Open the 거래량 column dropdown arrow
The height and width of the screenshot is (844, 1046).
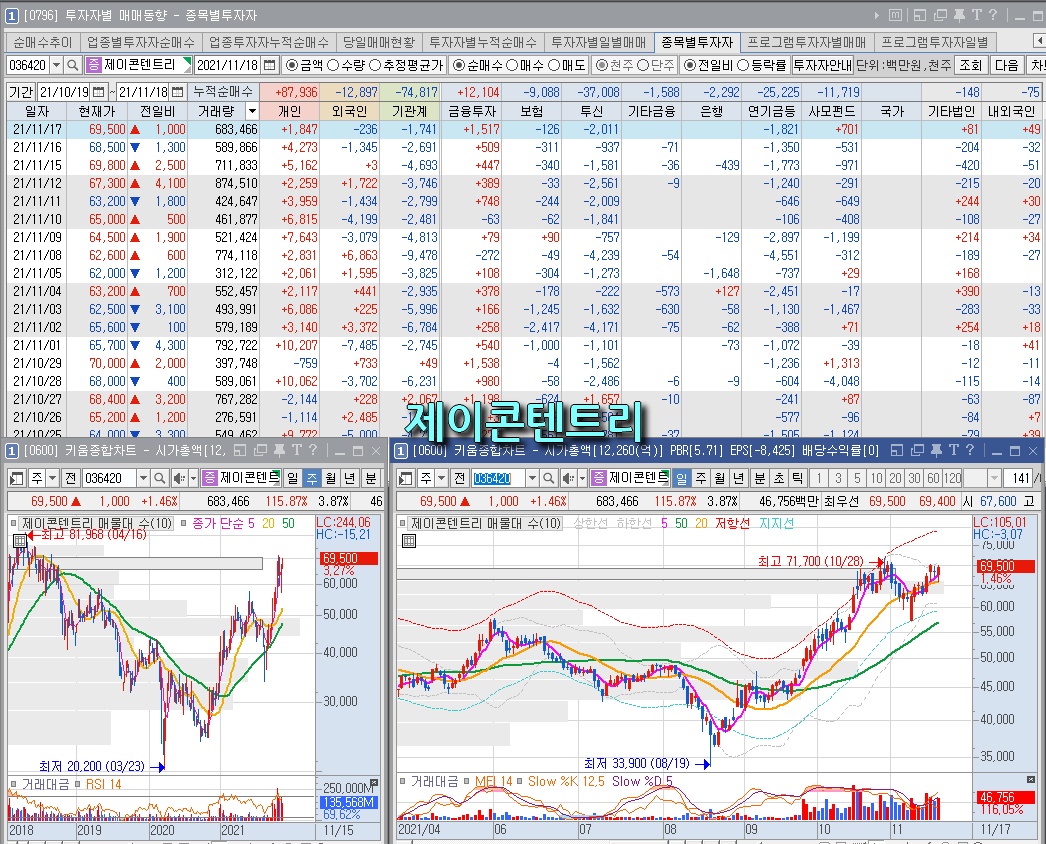(252, 111)
